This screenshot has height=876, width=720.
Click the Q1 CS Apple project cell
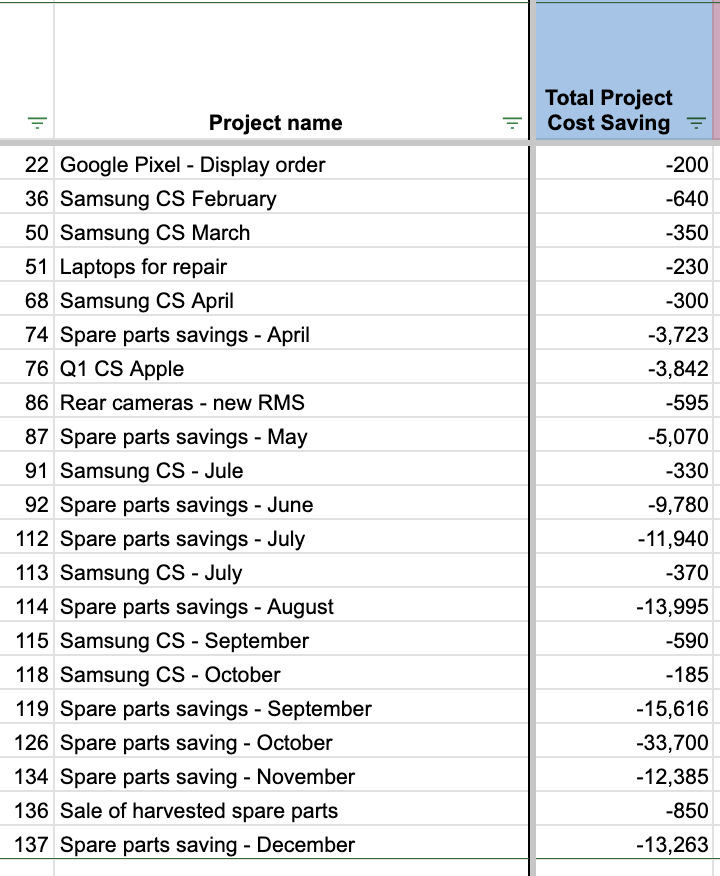[291, 369]
